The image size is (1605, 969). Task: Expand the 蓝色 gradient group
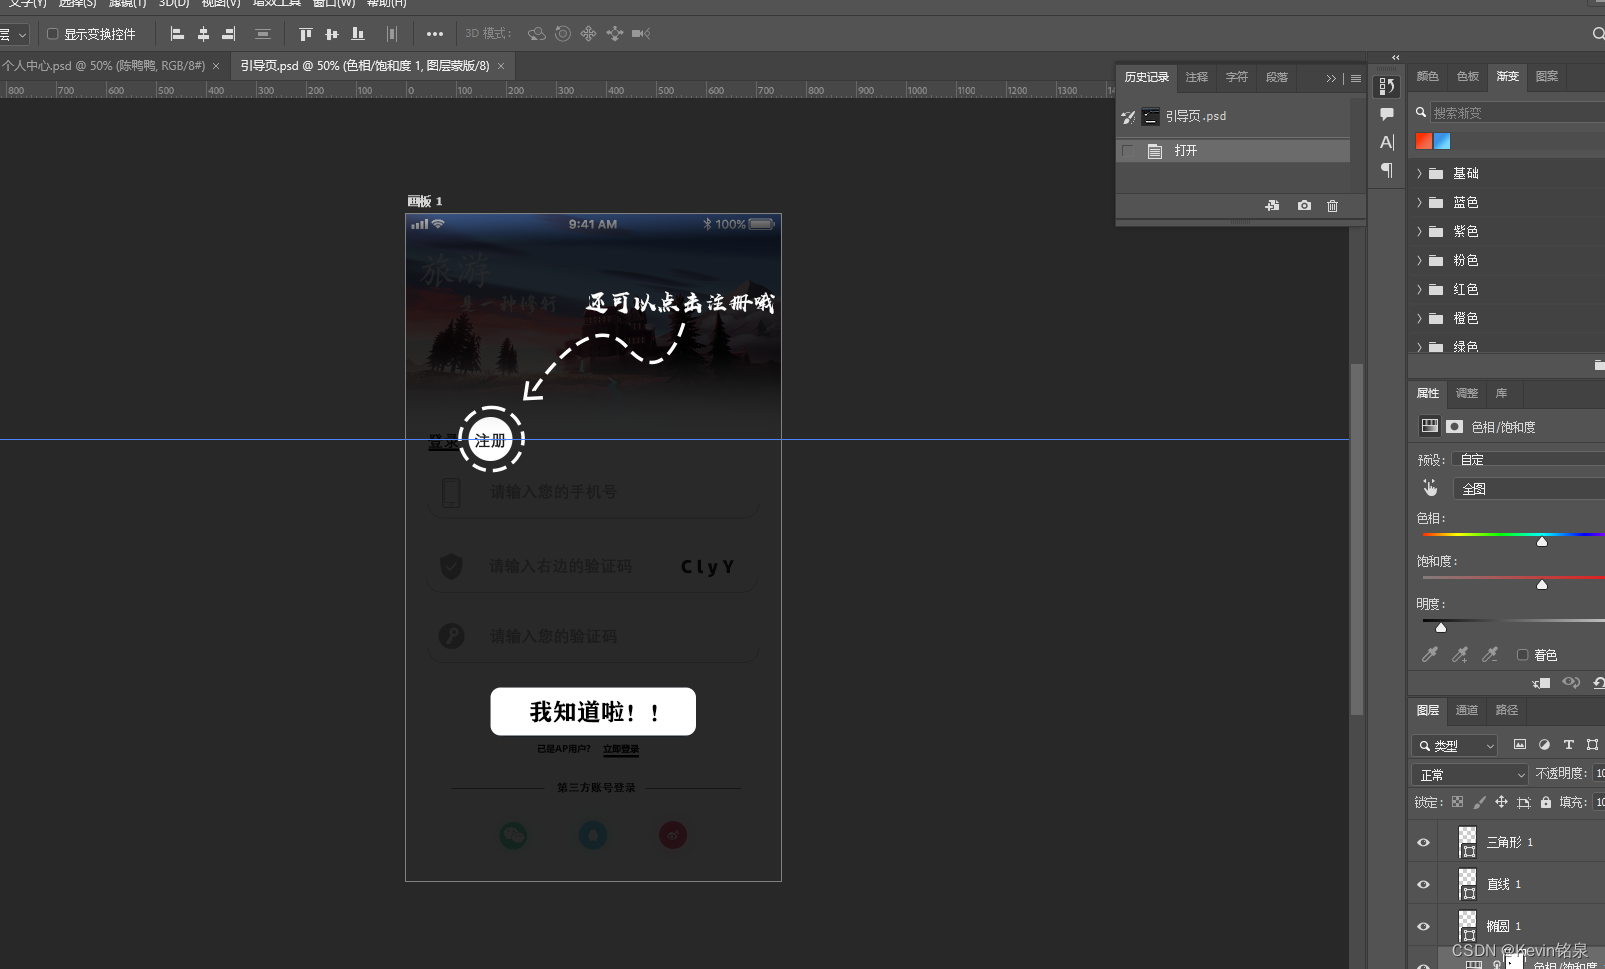click(x=1420, y=202)
